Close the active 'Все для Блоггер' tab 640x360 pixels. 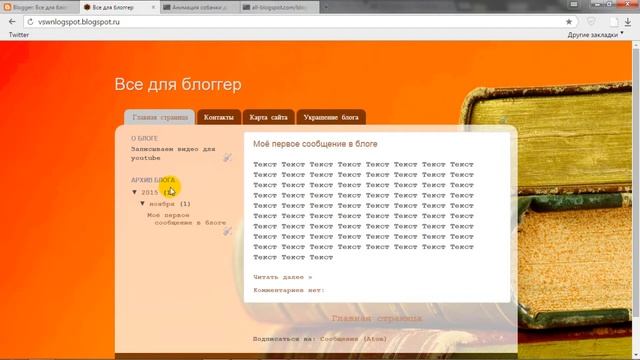coord(153,7)
